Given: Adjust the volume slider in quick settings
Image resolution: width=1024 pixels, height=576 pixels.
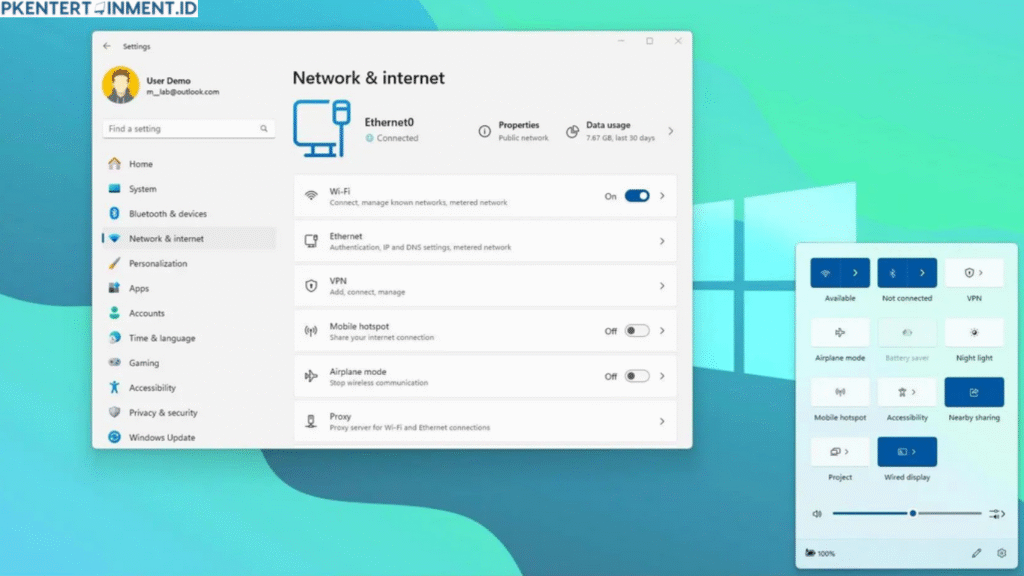Looking at the screenshot, I should 911,513.
